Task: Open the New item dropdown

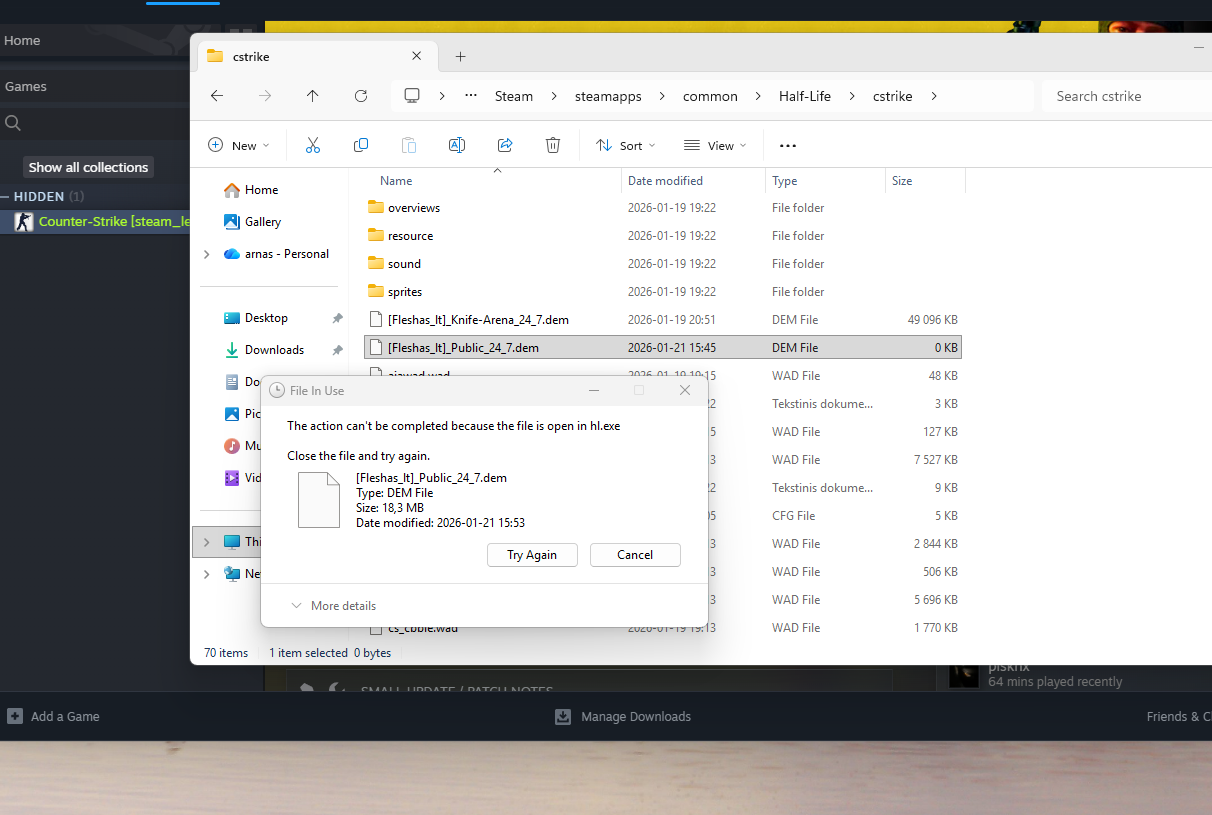Action: pos(239,146)
